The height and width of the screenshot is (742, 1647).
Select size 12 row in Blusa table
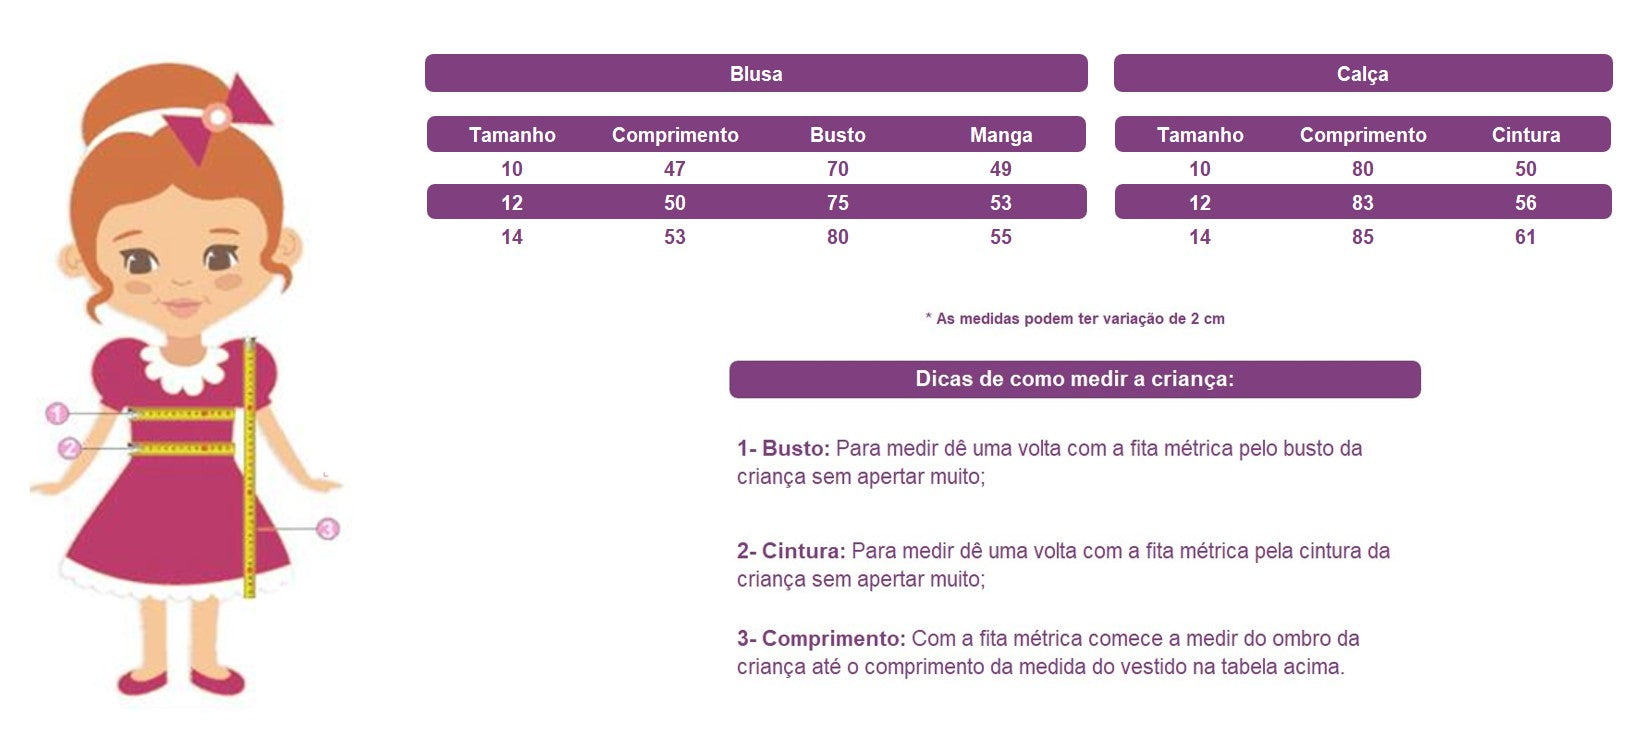756,202
